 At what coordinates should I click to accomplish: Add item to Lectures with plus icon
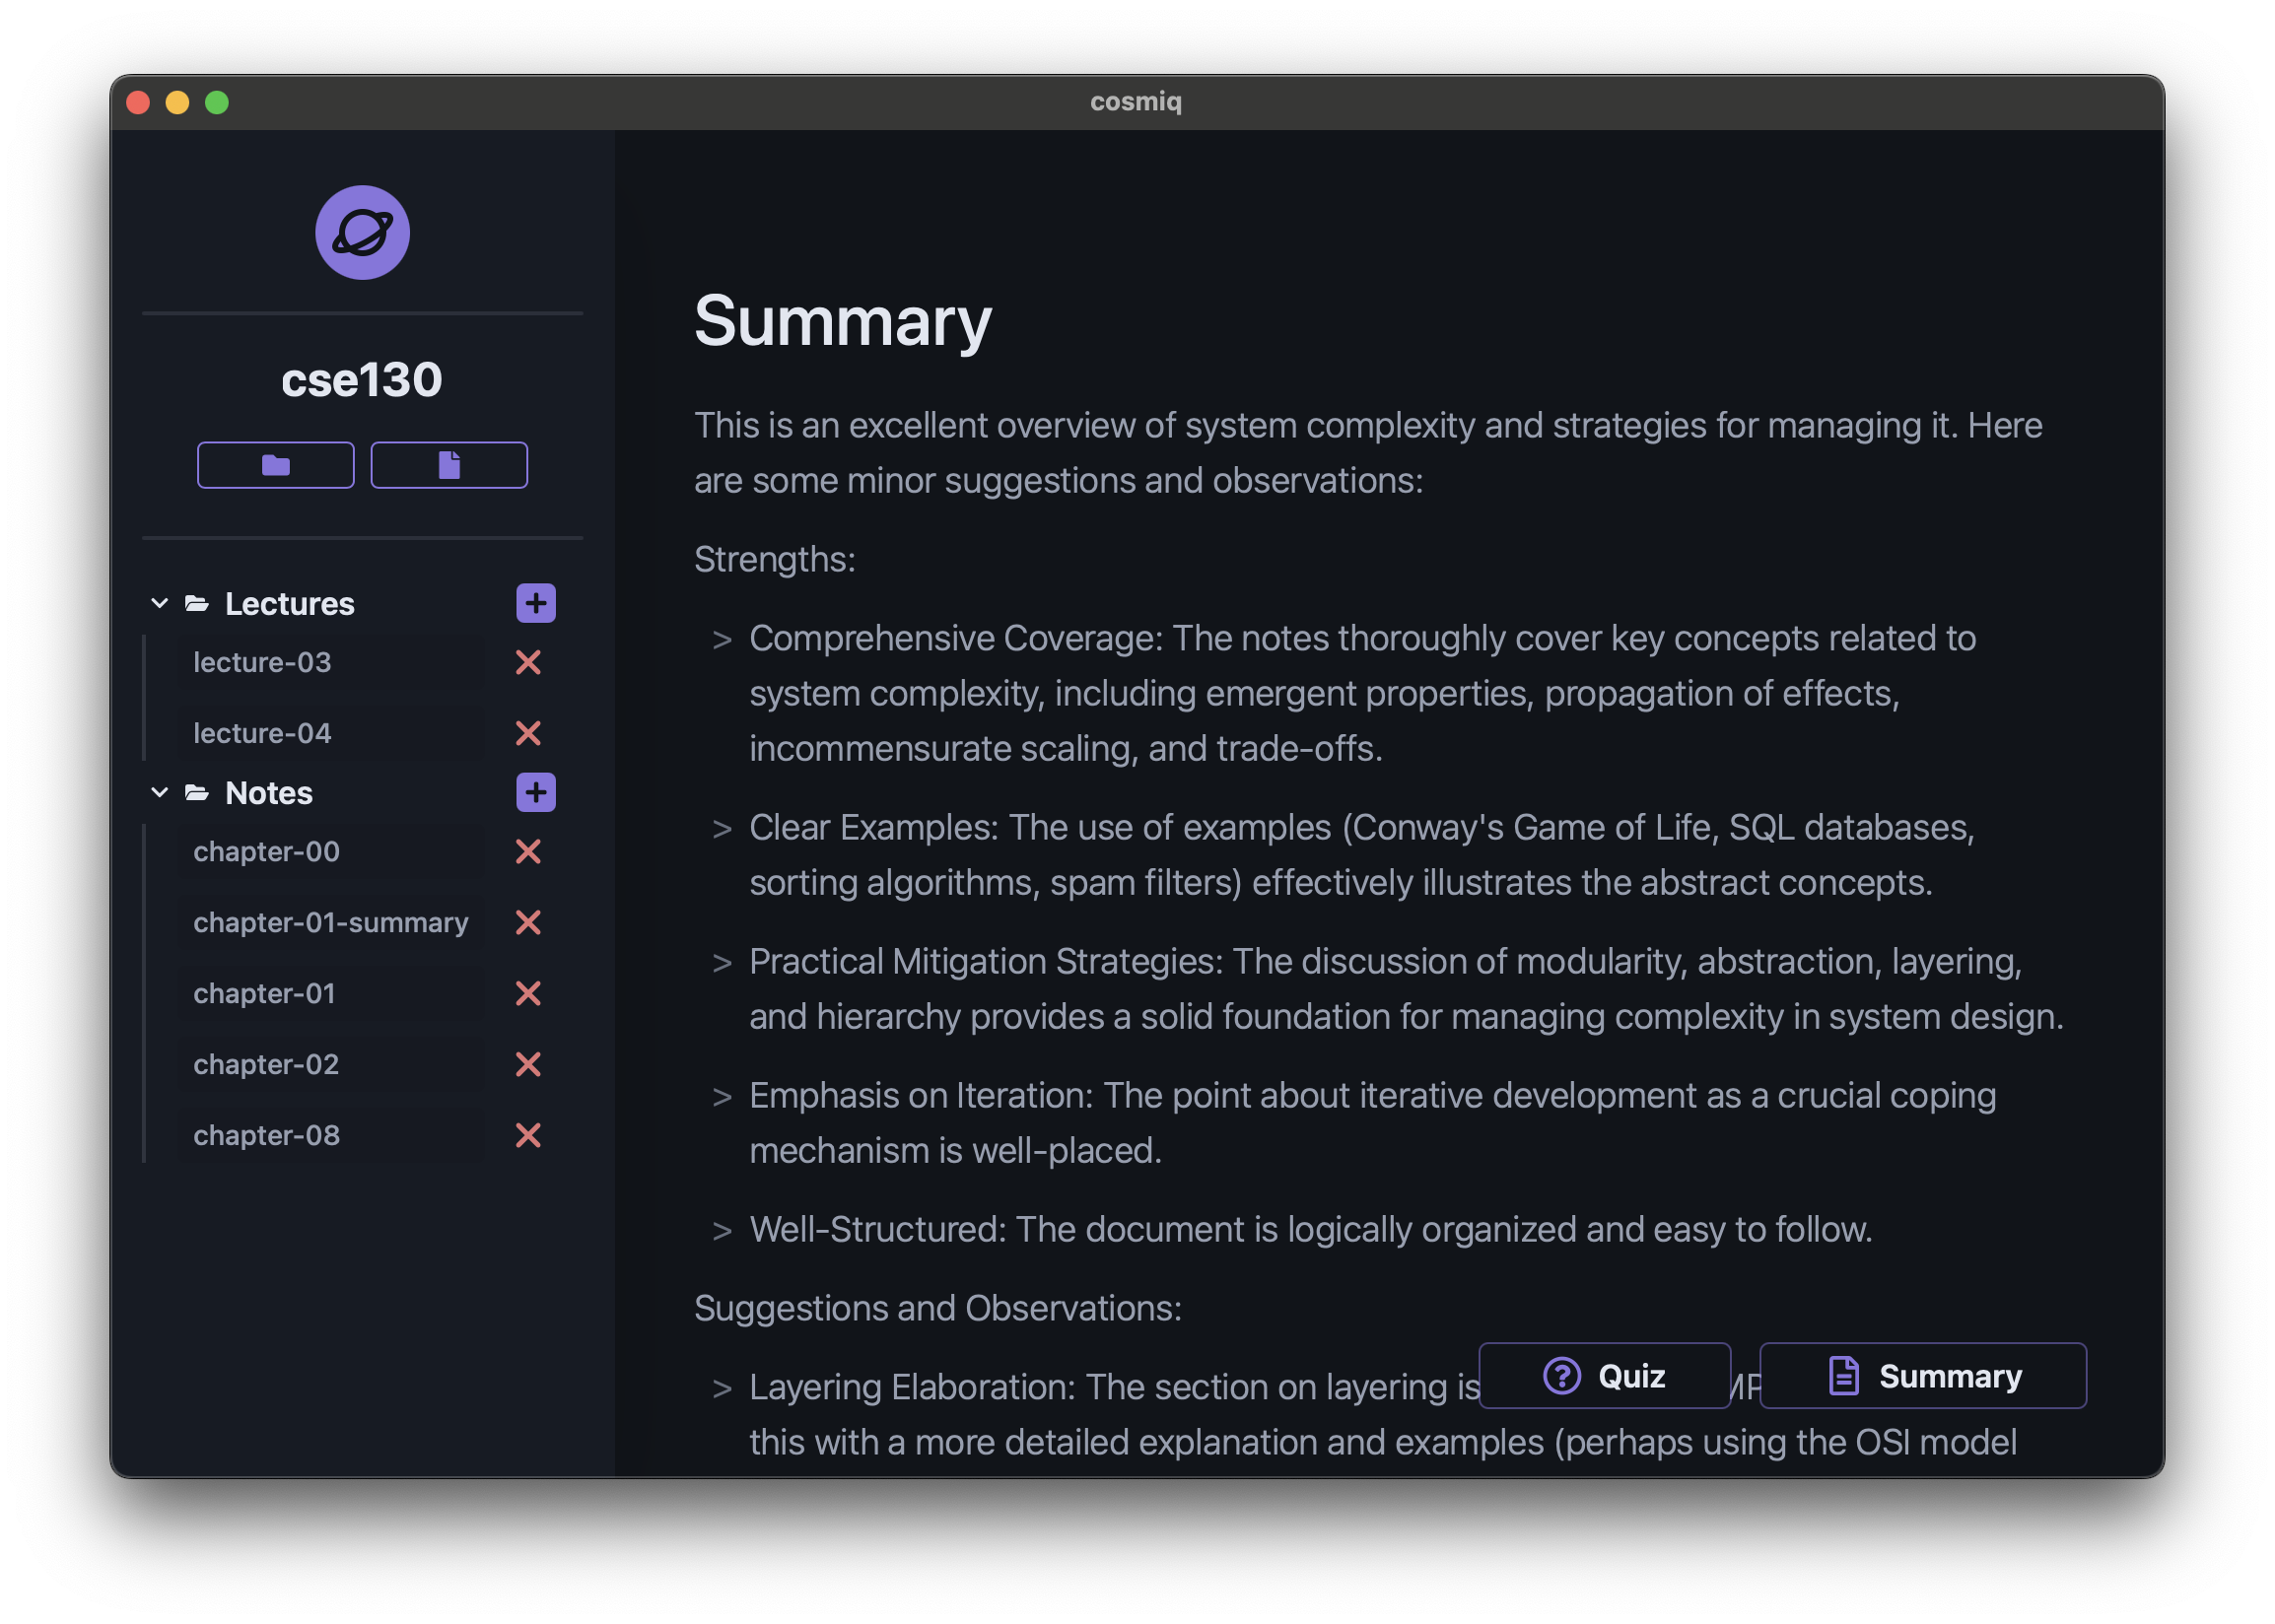(x=535, y=603)
